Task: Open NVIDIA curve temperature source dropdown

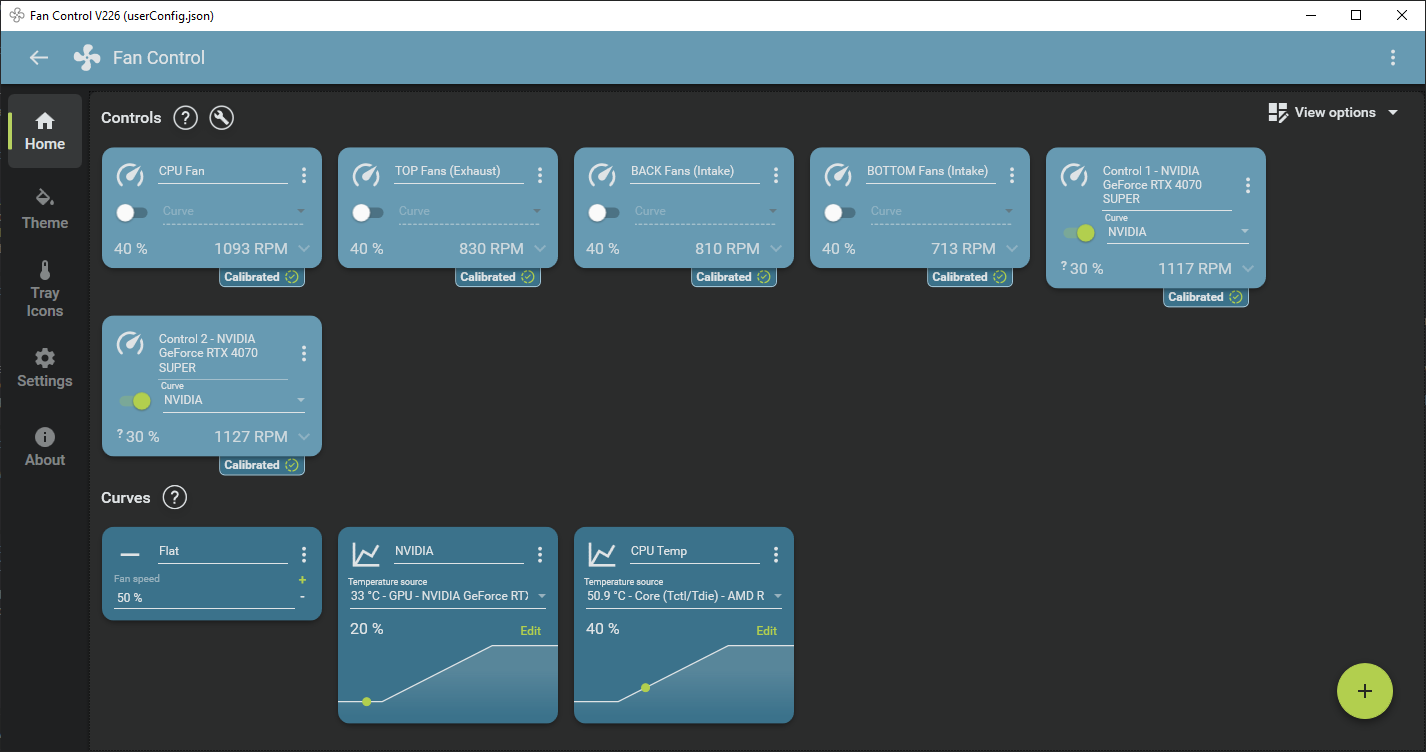Action: click(x=448, y=596)
